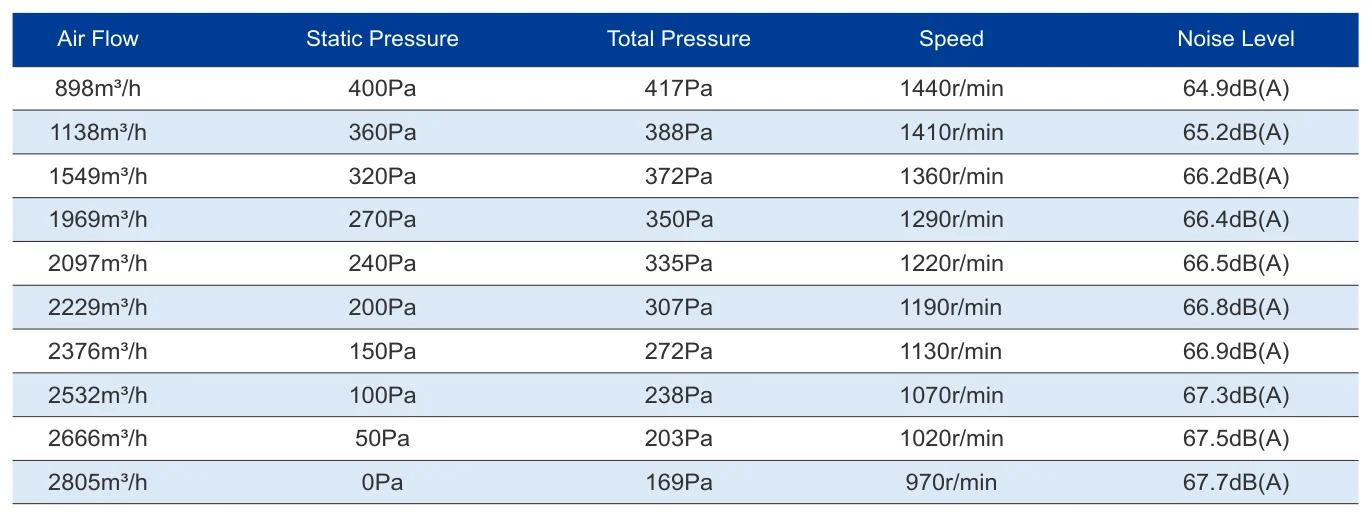Select the Speed column header

click(x=952, y=39)
